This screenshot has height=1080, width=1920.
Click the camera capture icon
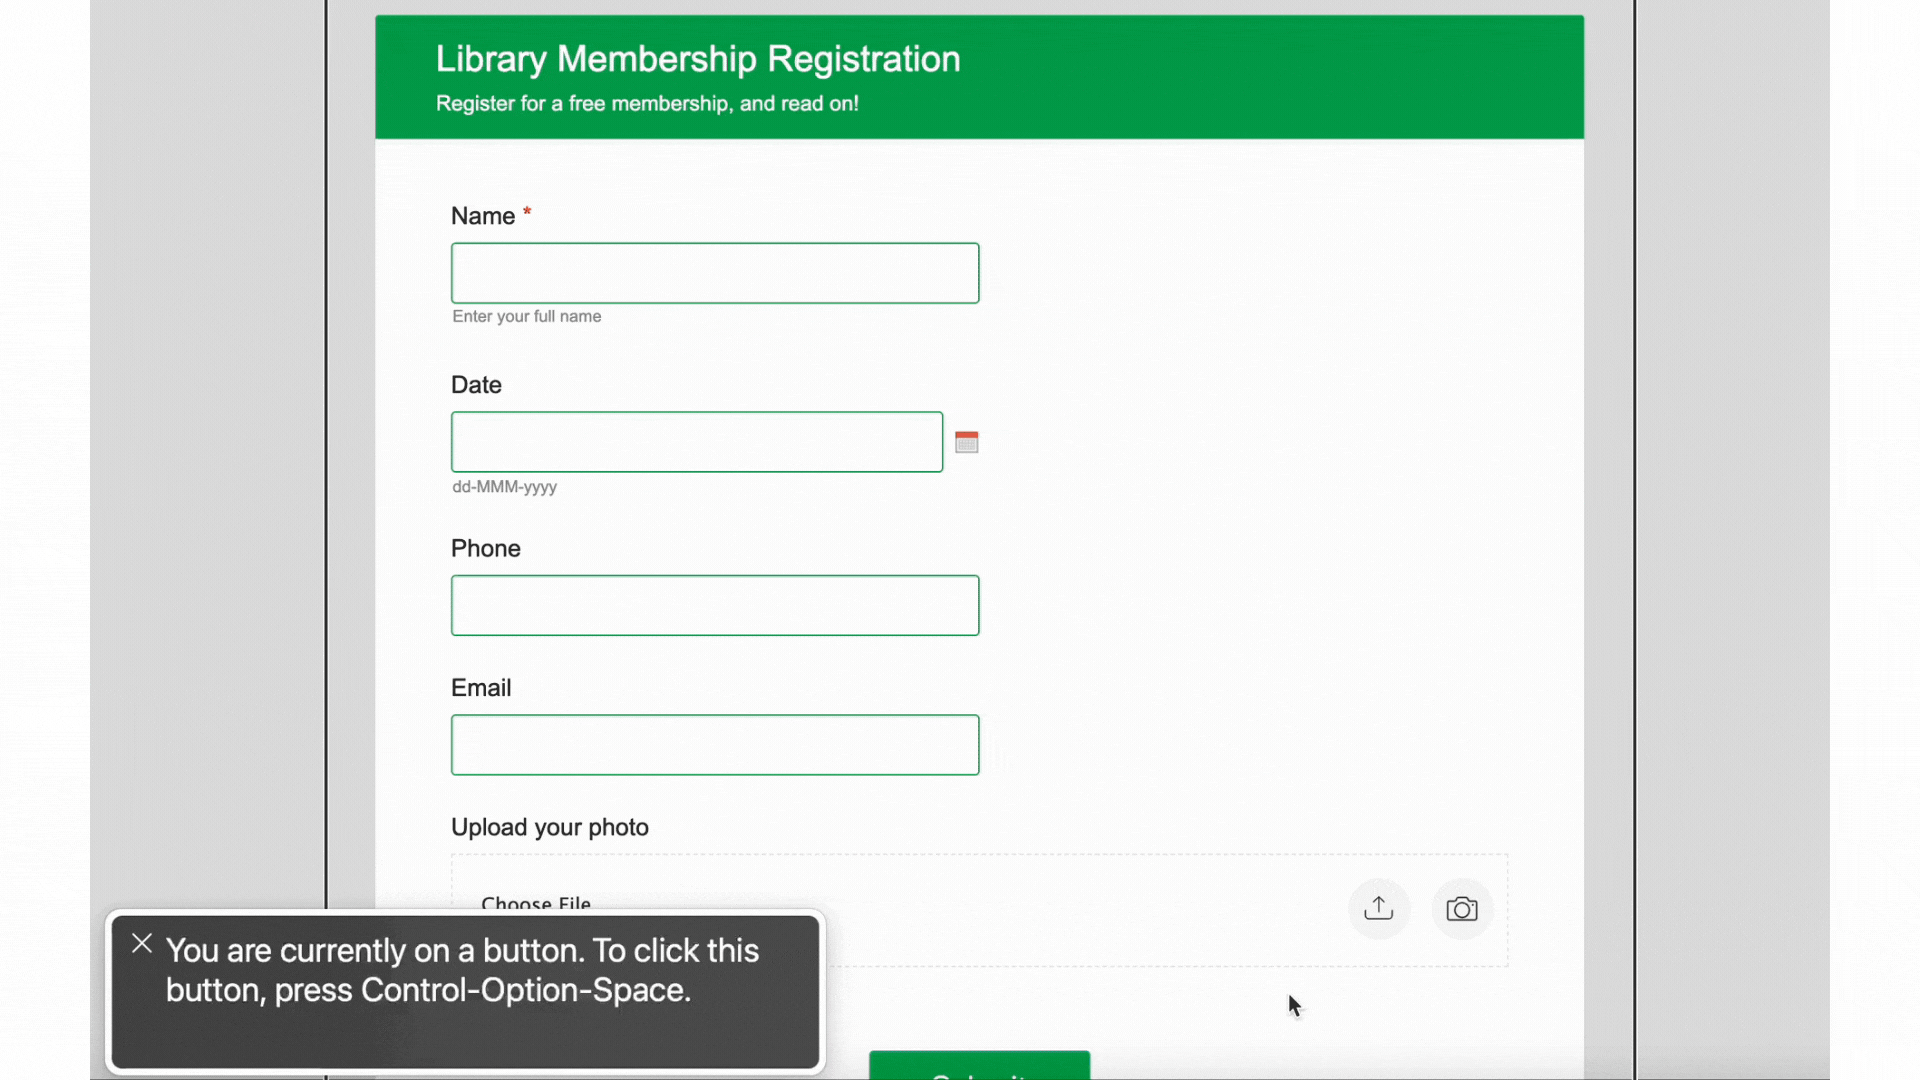tap(1461, 908)
